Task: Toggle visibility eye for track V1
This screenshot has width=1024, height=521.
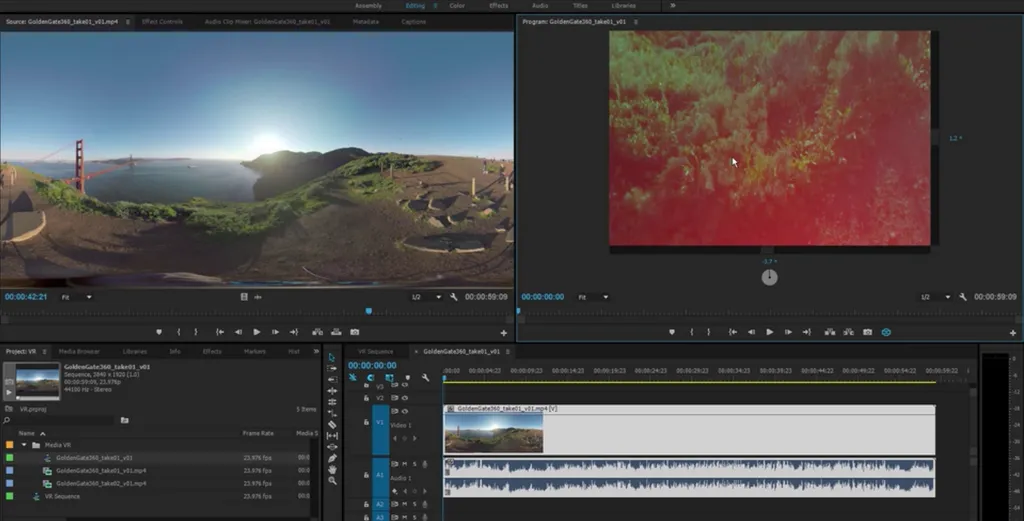Action: 404,410
